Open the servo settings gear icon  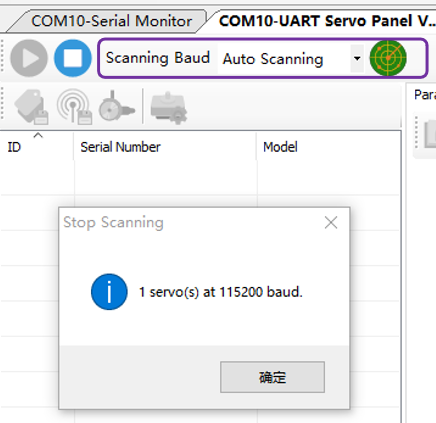tap(169, 107)
